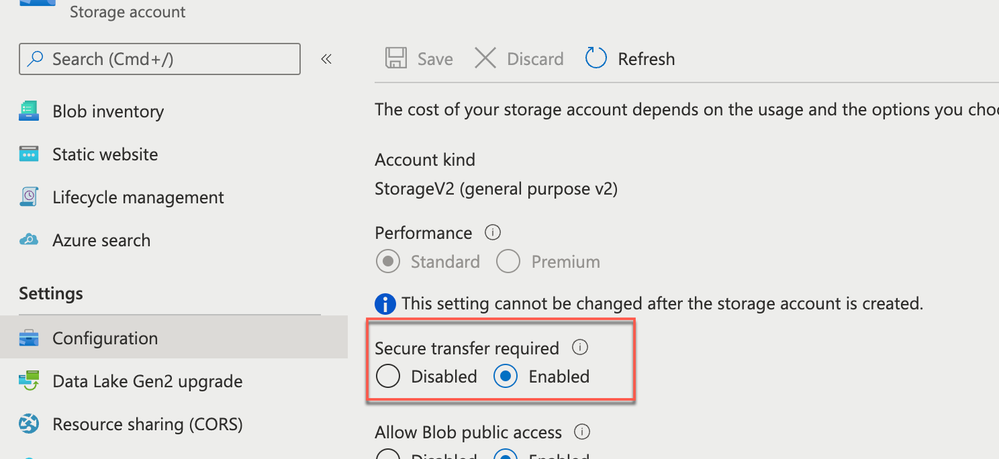The height and width of the screenshot is (459, 999).
Task: Open the Static website menu item
Action: tap(105, 155)
